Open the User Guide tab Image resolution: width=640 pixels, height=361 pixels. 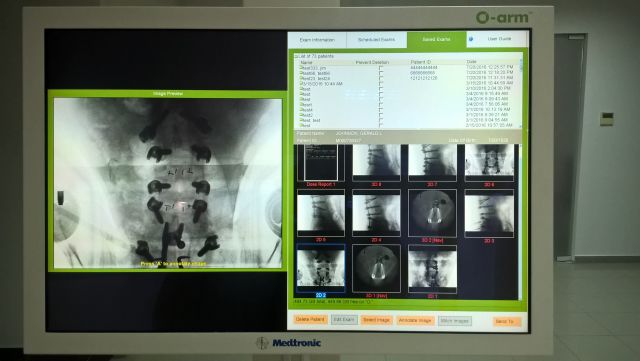click(x=499, y=39)
